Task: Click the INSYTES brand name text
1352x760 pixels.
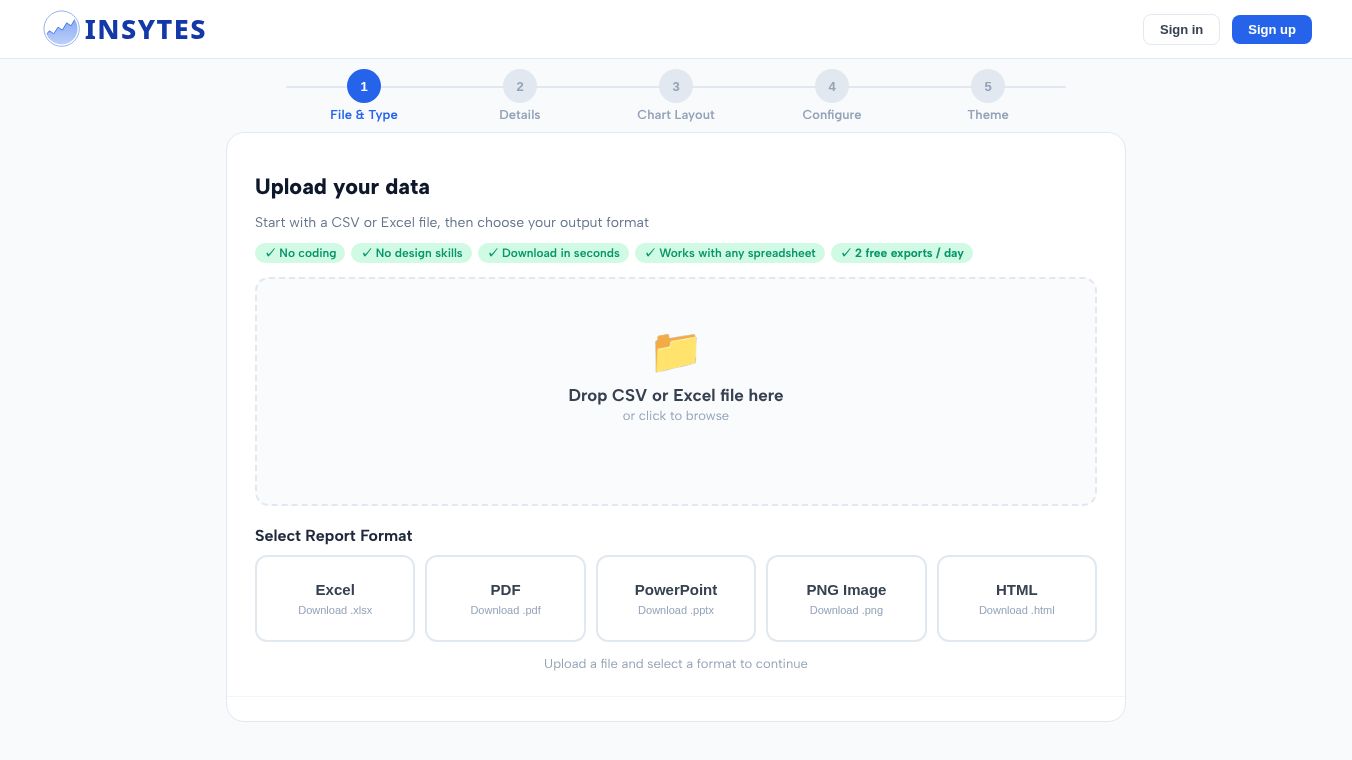Action: (x=145, y=30)
